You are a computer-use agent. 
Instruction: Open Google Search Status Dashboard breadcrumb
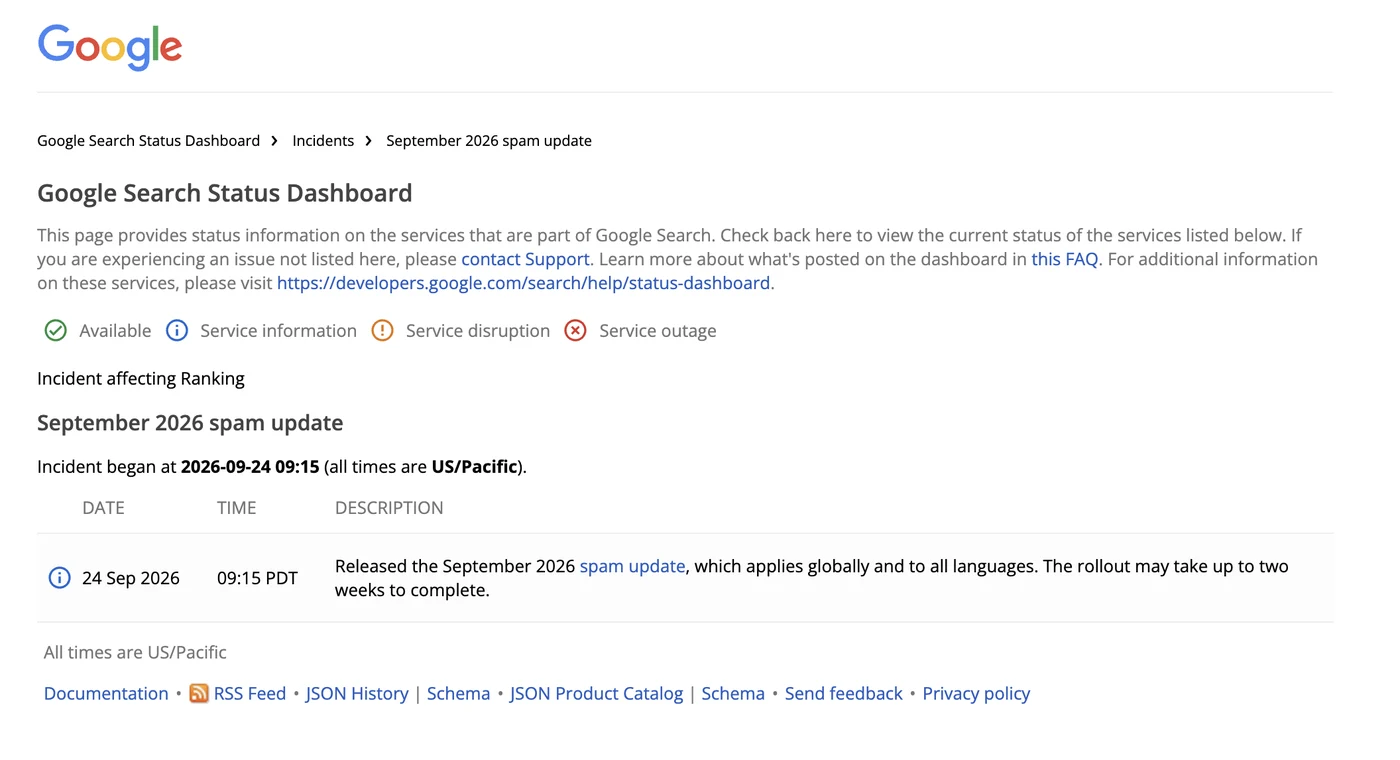[148, 141]
